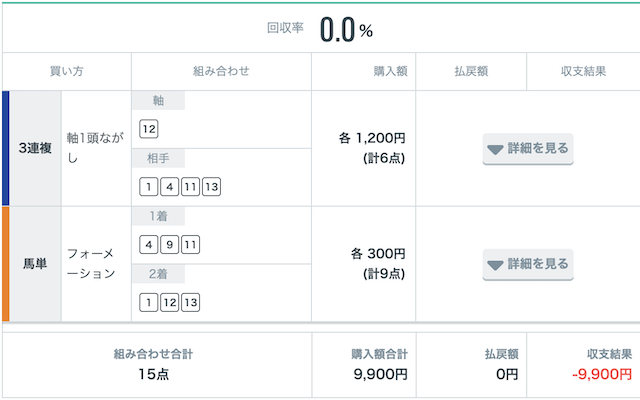Click the 買い方 column header
This screenshot has height=400, width=640.
tap(67, 71)
